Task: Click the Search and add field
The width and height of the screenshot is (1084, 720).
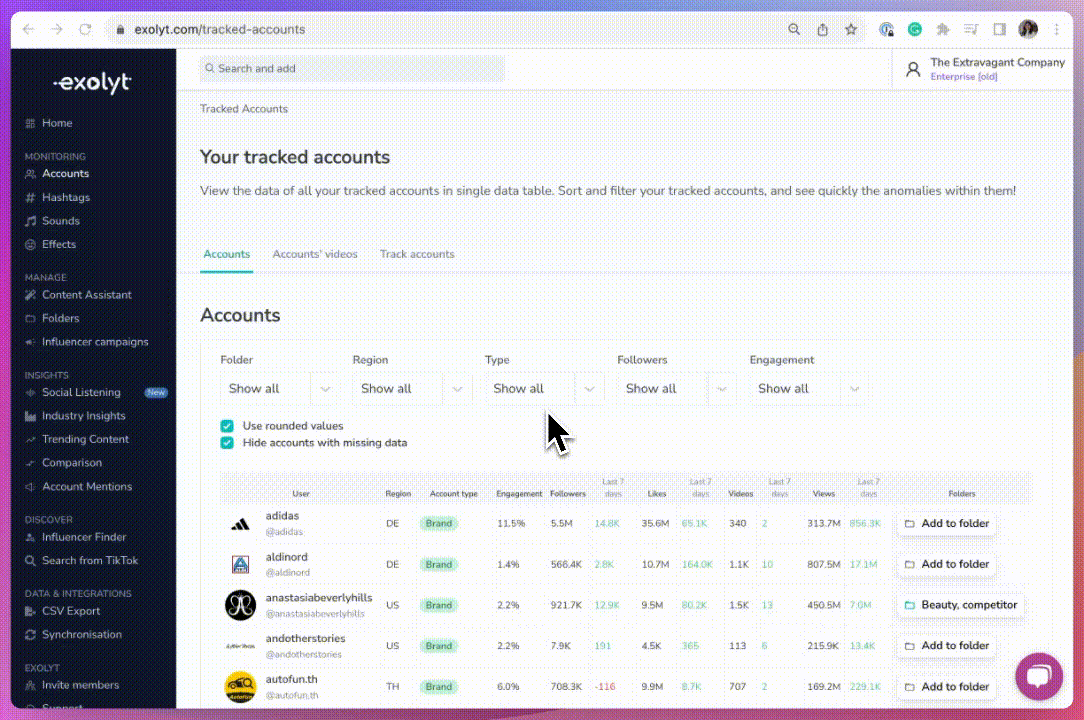Action: [352, 68]
